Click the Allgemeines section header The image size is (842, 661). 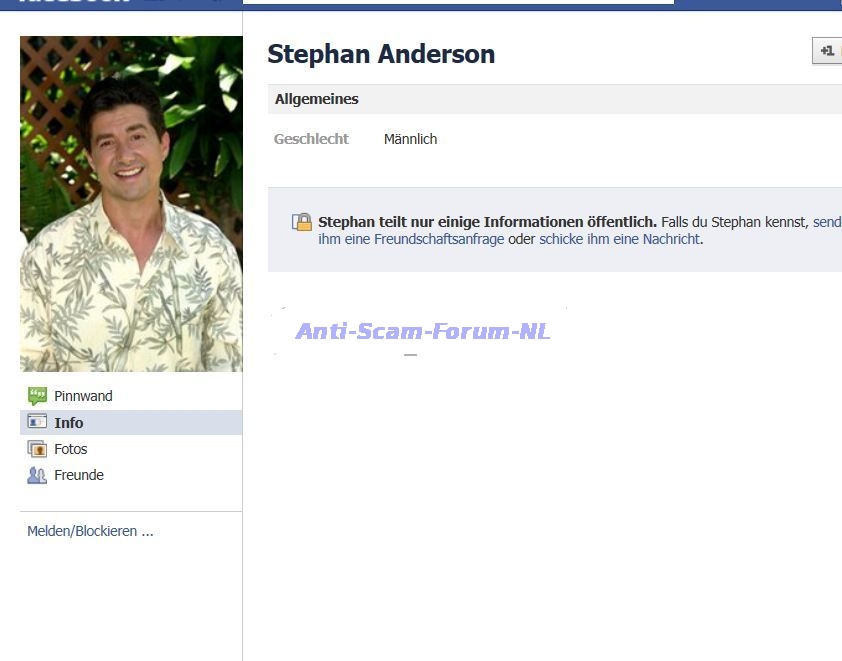pyautogui.click(x=317, y=99)
